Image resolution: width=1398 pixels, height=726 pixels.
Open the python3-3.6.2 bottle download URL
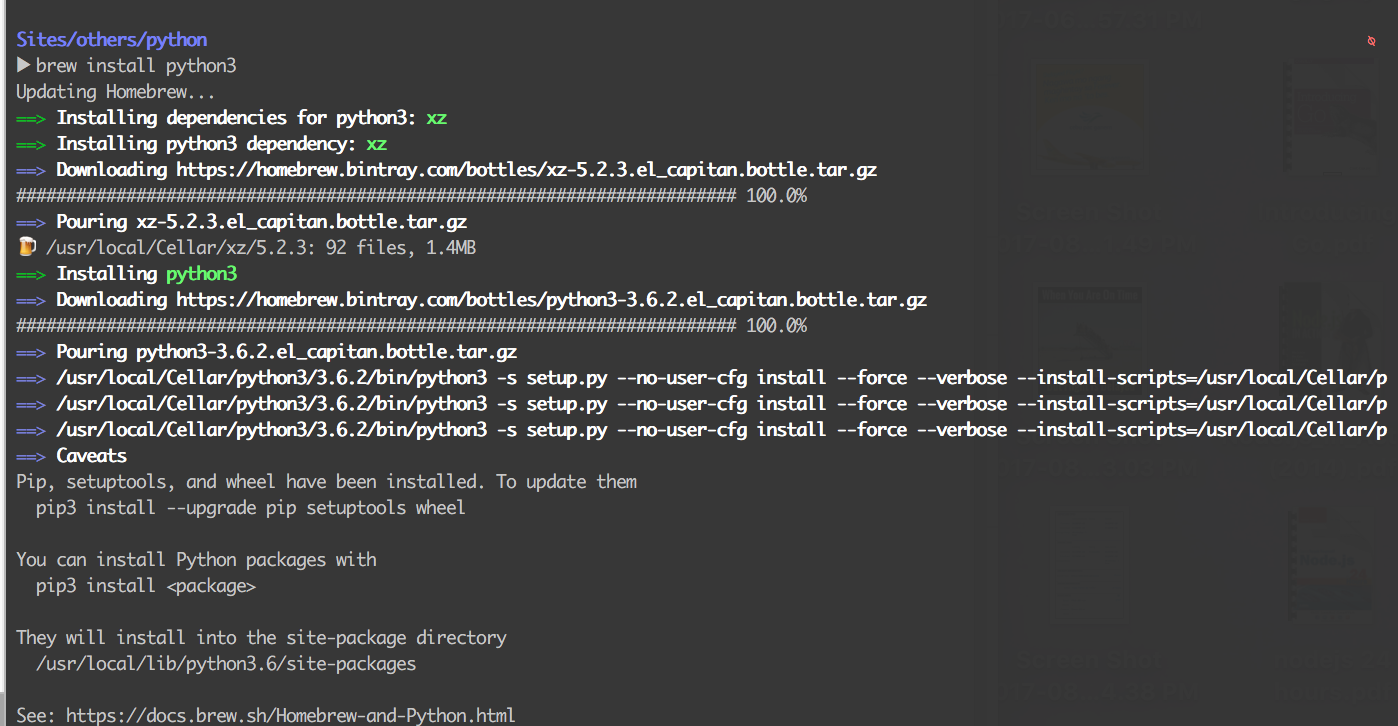coord(552,300)
